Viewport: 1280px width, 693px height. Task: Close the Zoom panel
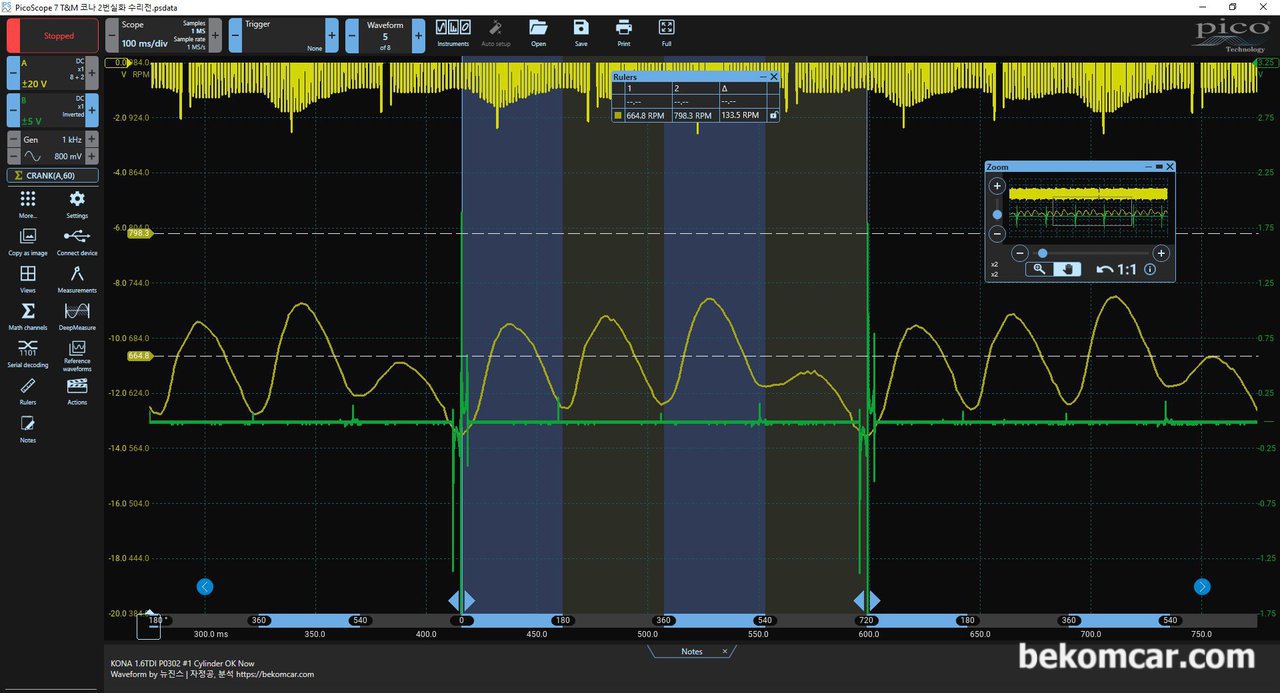click(x=1170, y=167)
